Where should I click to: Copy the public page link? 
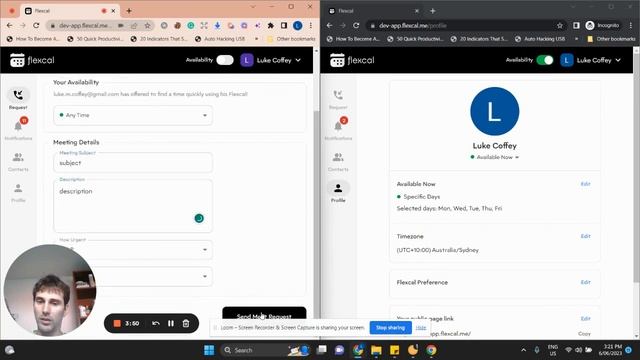[x=584, y=333]
